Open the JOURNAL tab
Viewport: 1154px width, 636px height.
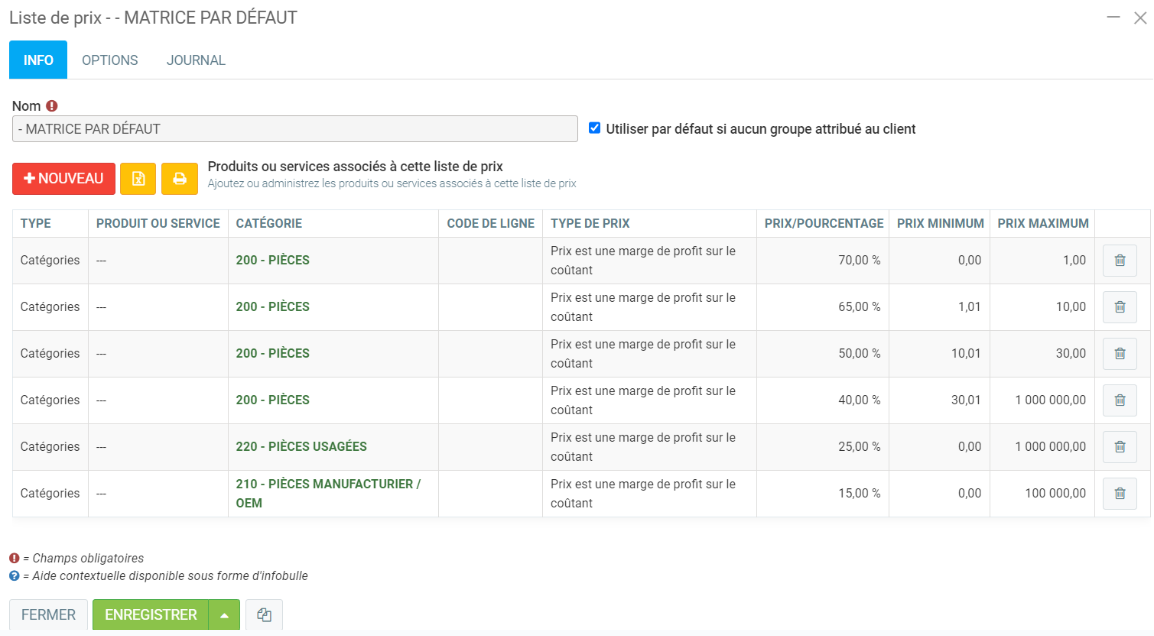[x=196, y=60]
